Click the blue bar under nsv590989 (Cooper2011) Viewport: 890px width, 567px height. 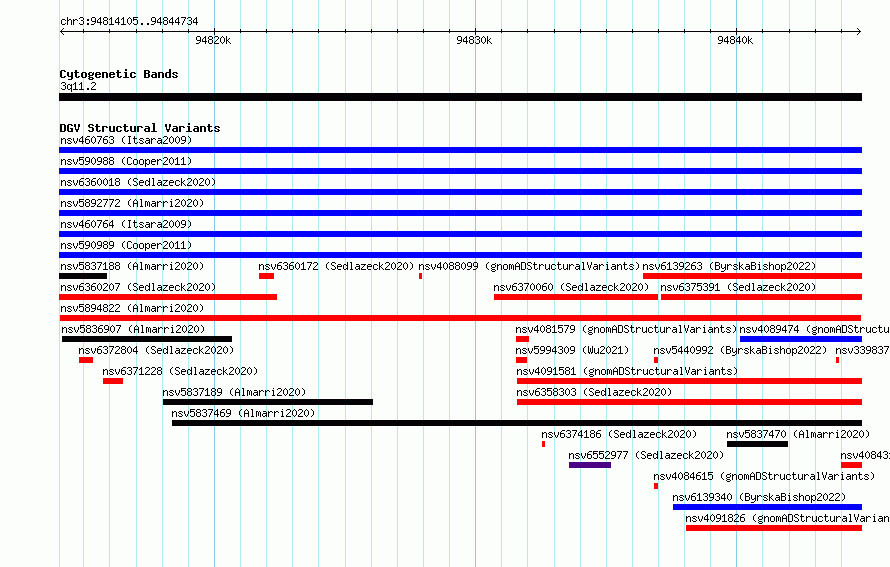coord(460,255)
